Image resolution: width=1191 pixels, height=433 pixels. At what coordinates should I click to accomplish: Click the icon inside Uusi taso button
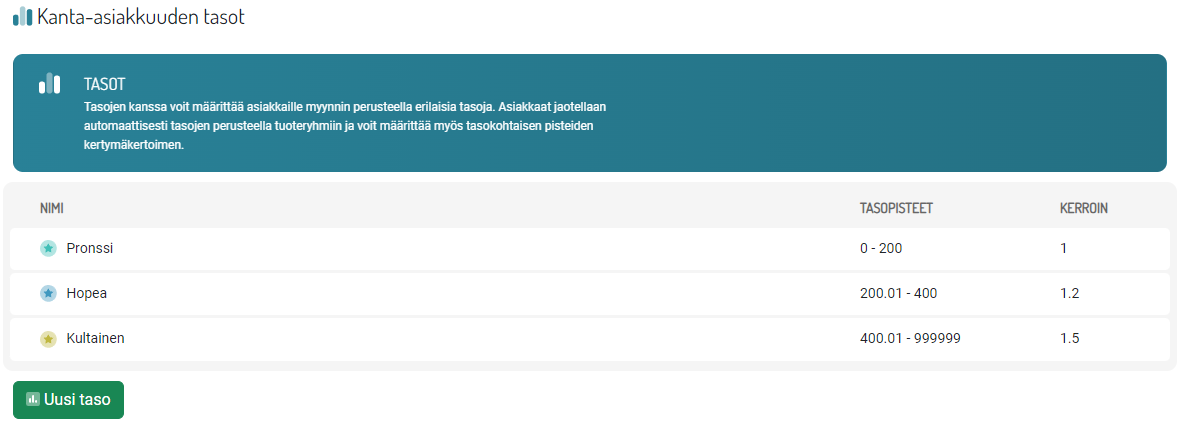(x=33, y=399)
